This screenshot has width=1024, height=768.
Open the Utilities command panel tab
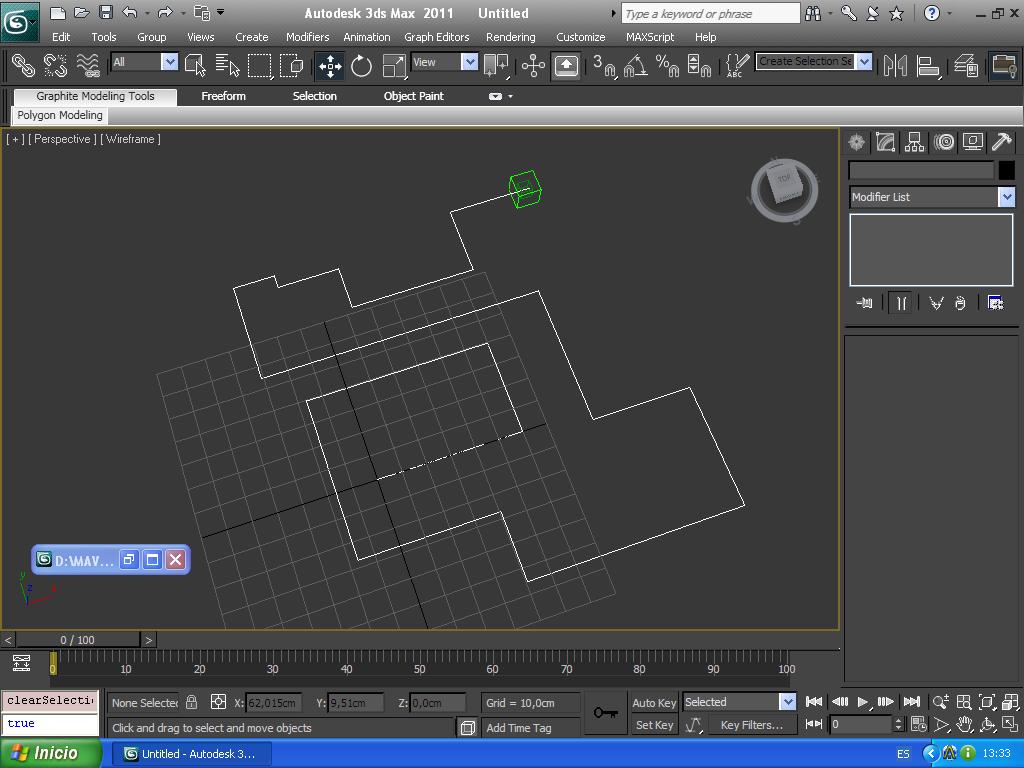coord(1002,142)
